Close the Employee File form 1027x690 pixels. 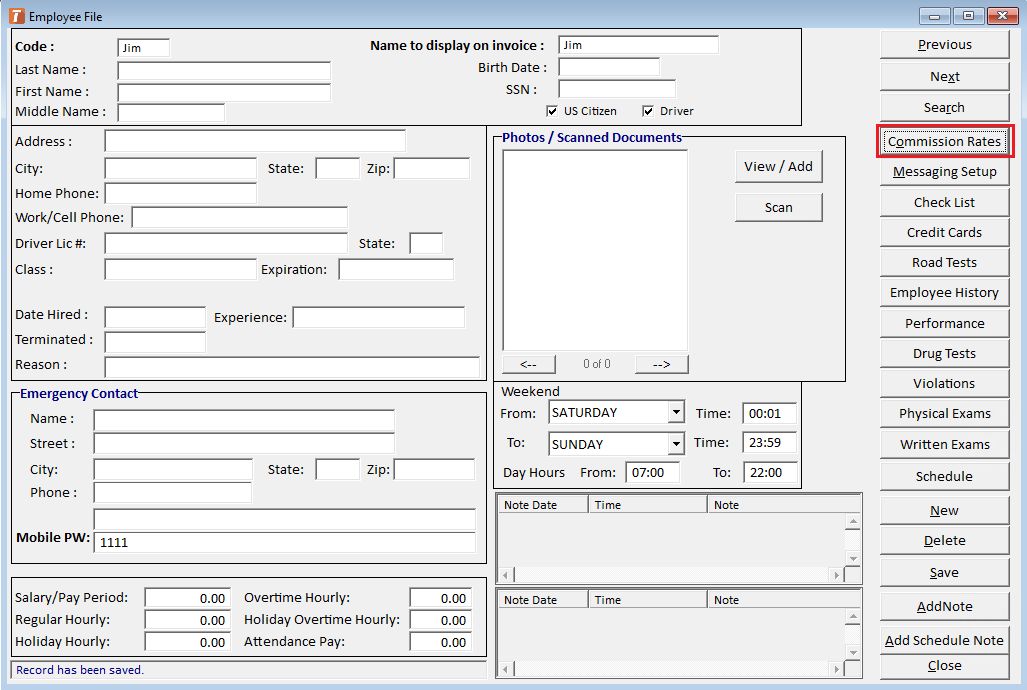point(944,666)
